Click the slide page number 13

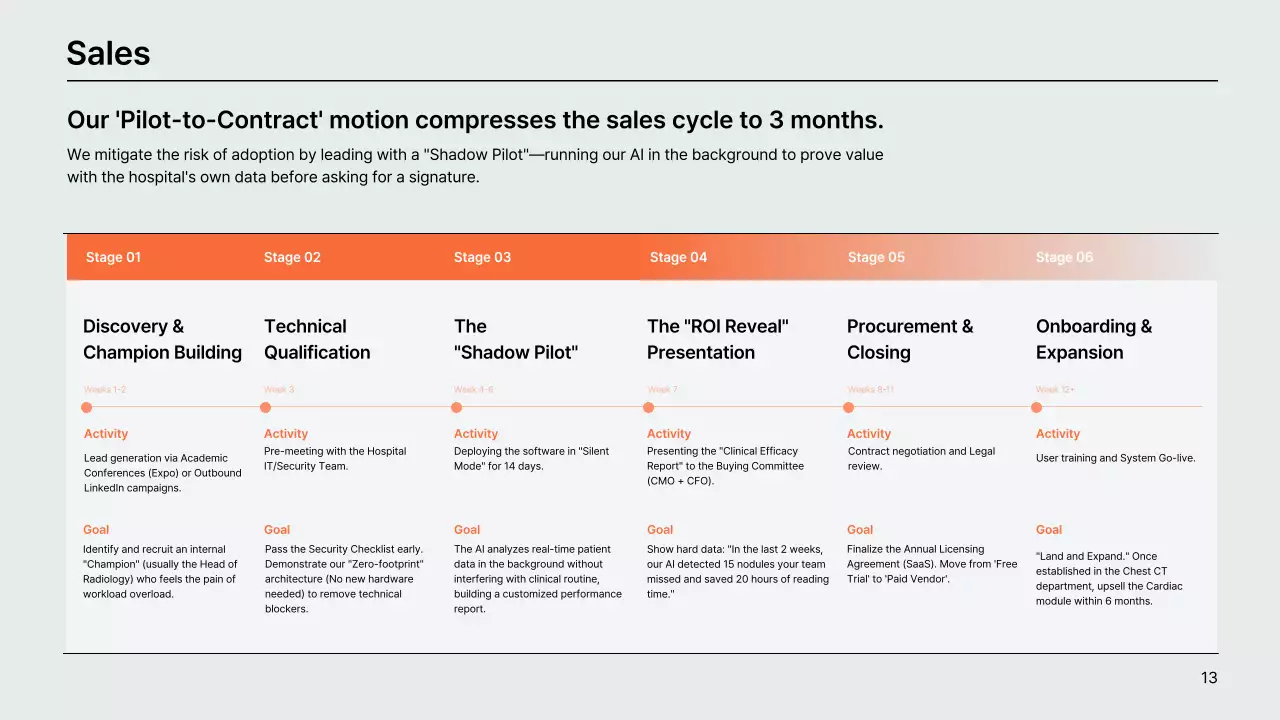[1209, 678]
